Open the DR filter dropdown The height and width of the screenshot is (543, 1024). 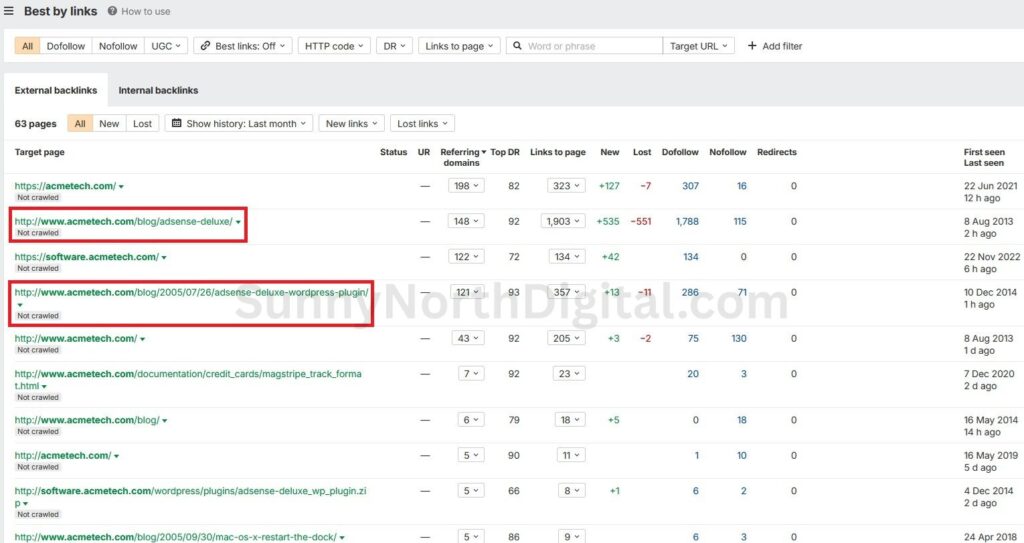394,46
